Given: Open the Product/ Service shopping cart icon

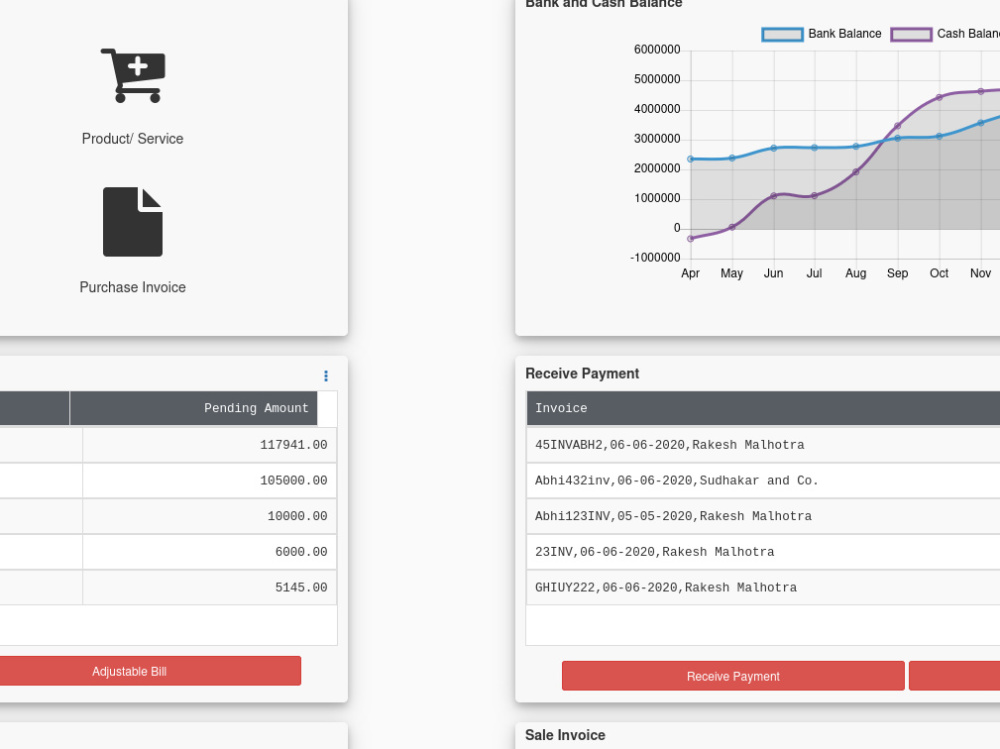Looking at the screenshot, I should coord(133,75).
